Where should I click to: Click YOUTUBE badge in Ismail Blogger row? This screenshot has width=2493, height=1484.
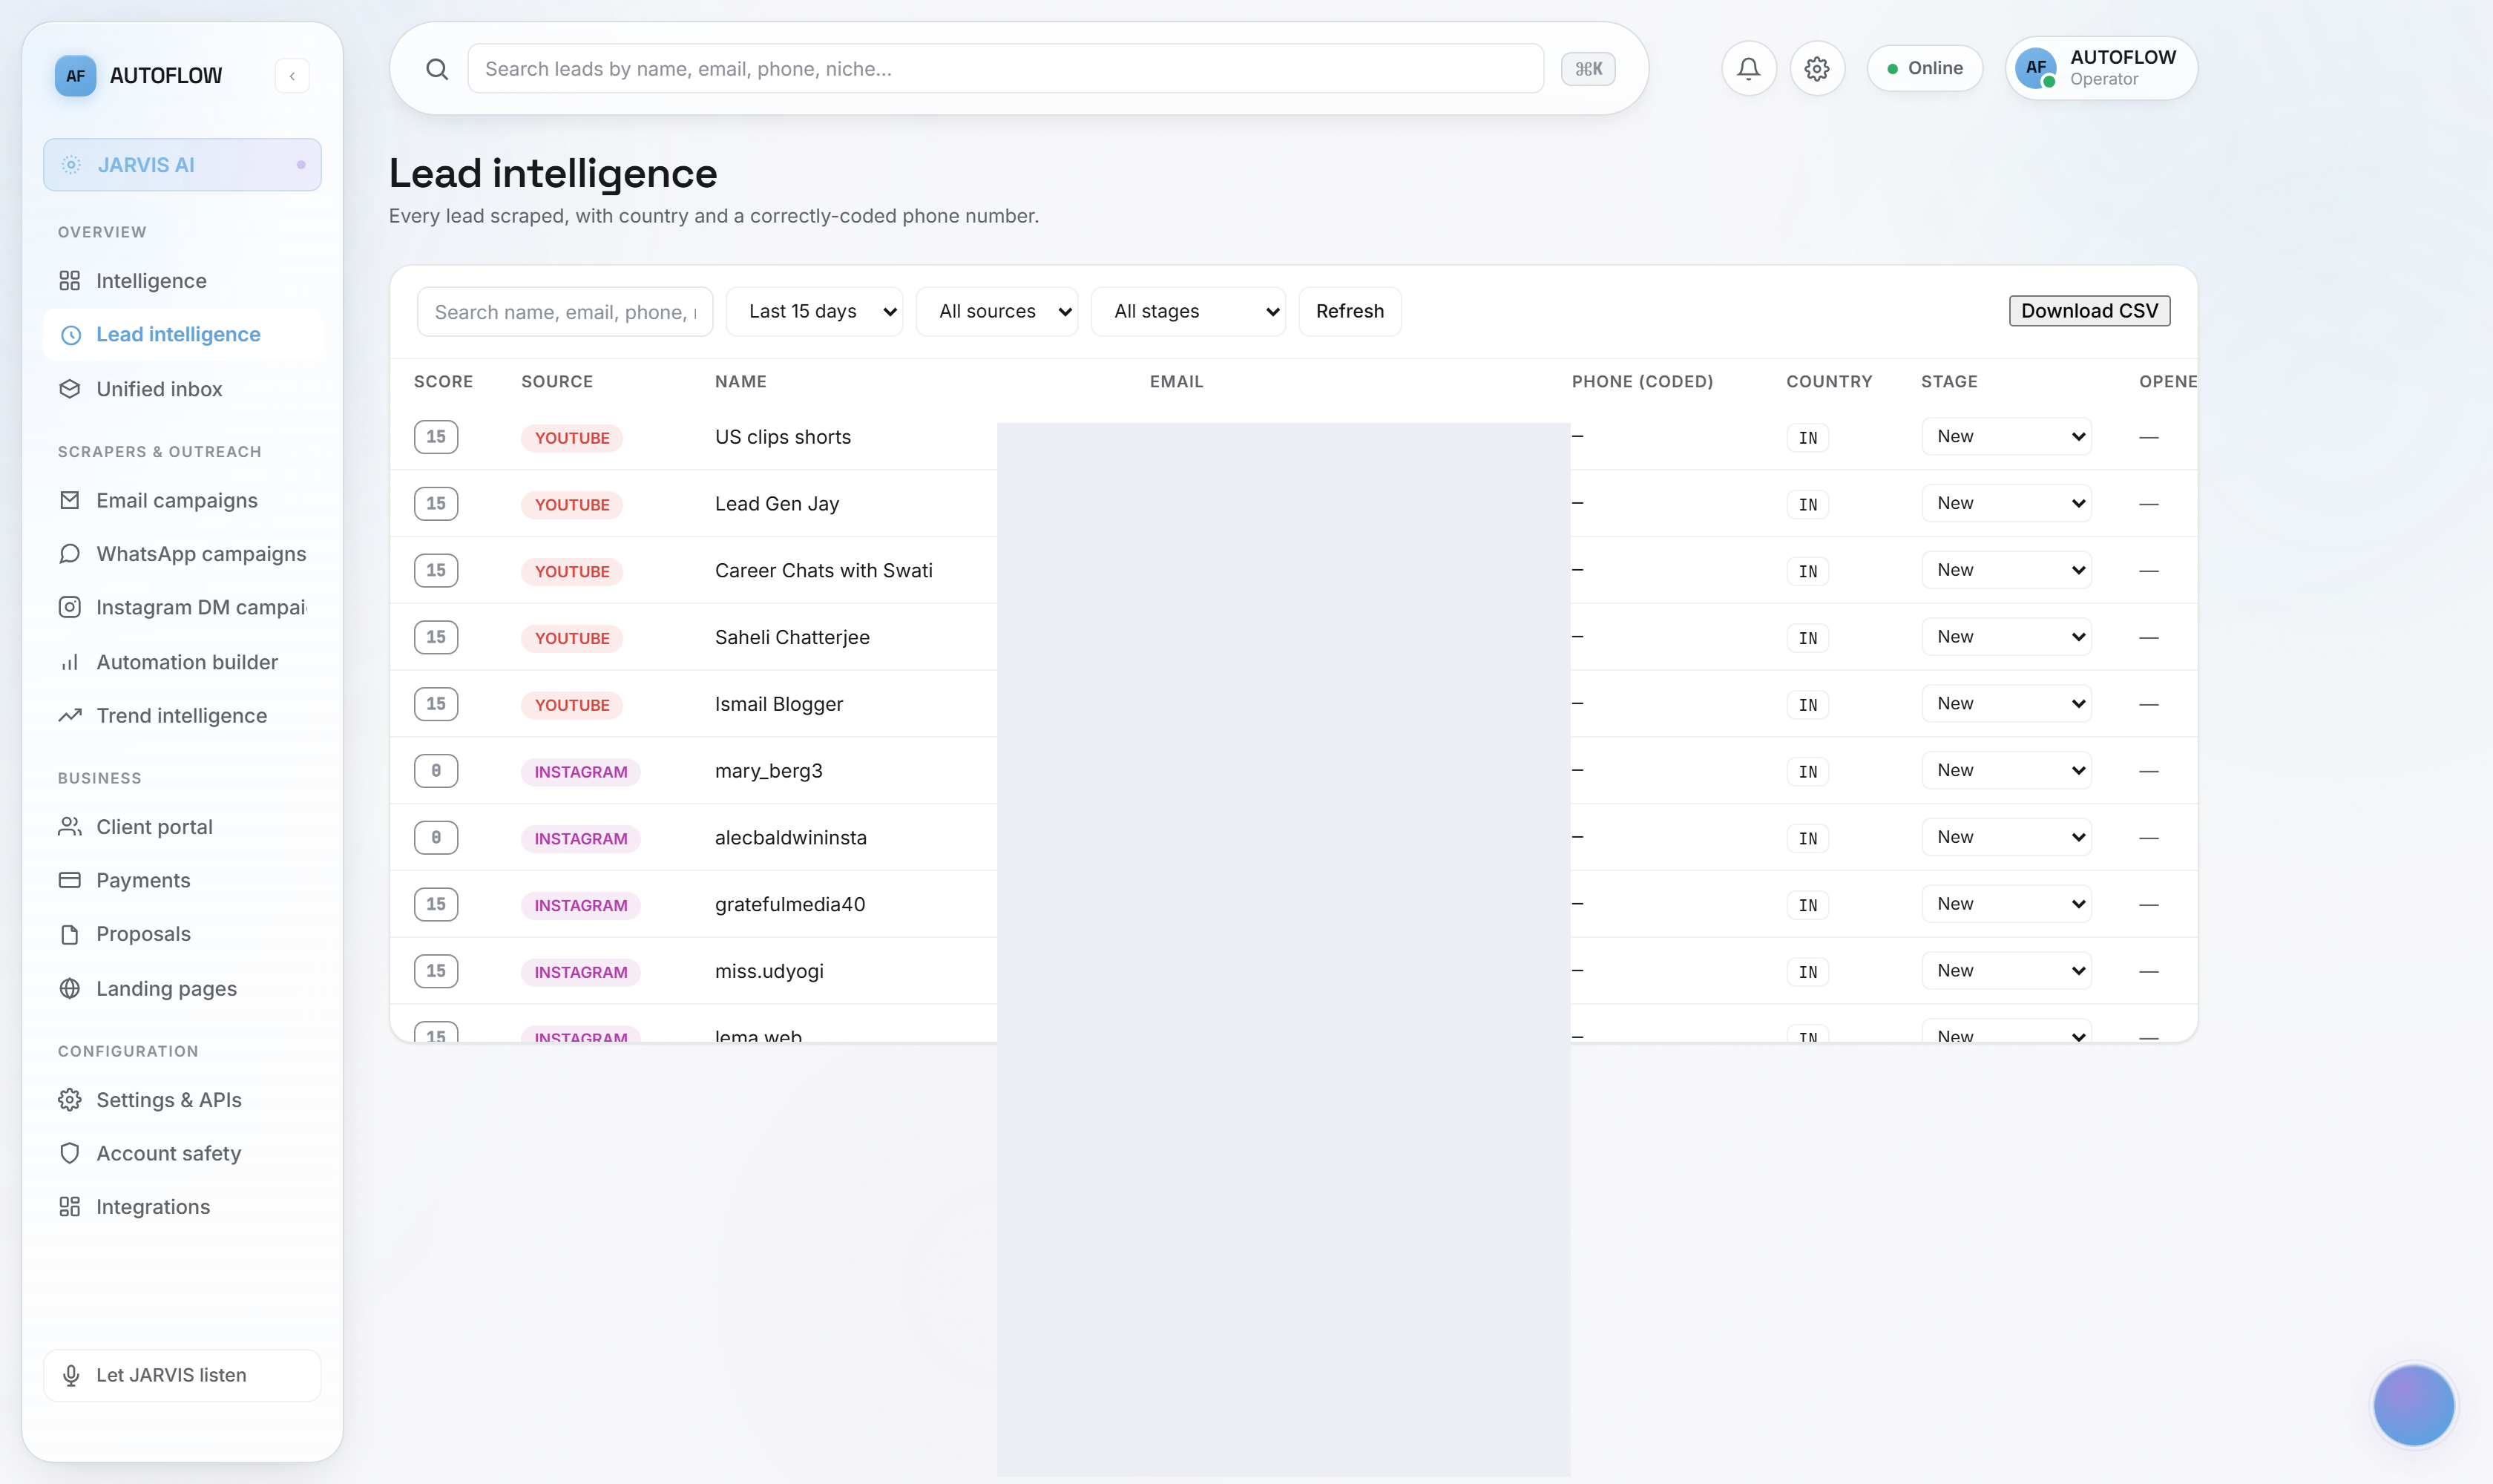572,705
